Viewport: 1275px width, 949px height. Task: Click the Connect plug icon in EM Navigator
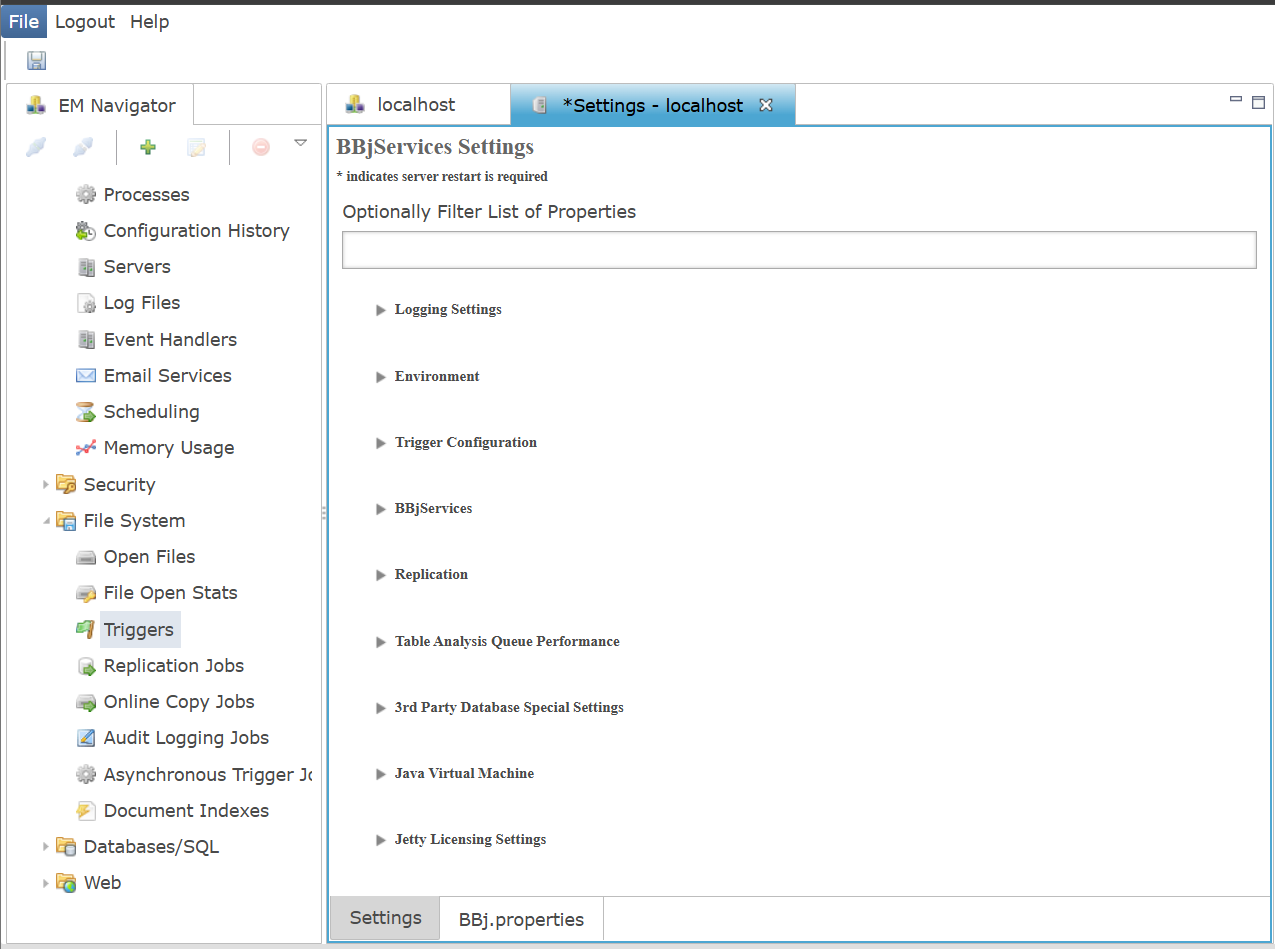36,147
